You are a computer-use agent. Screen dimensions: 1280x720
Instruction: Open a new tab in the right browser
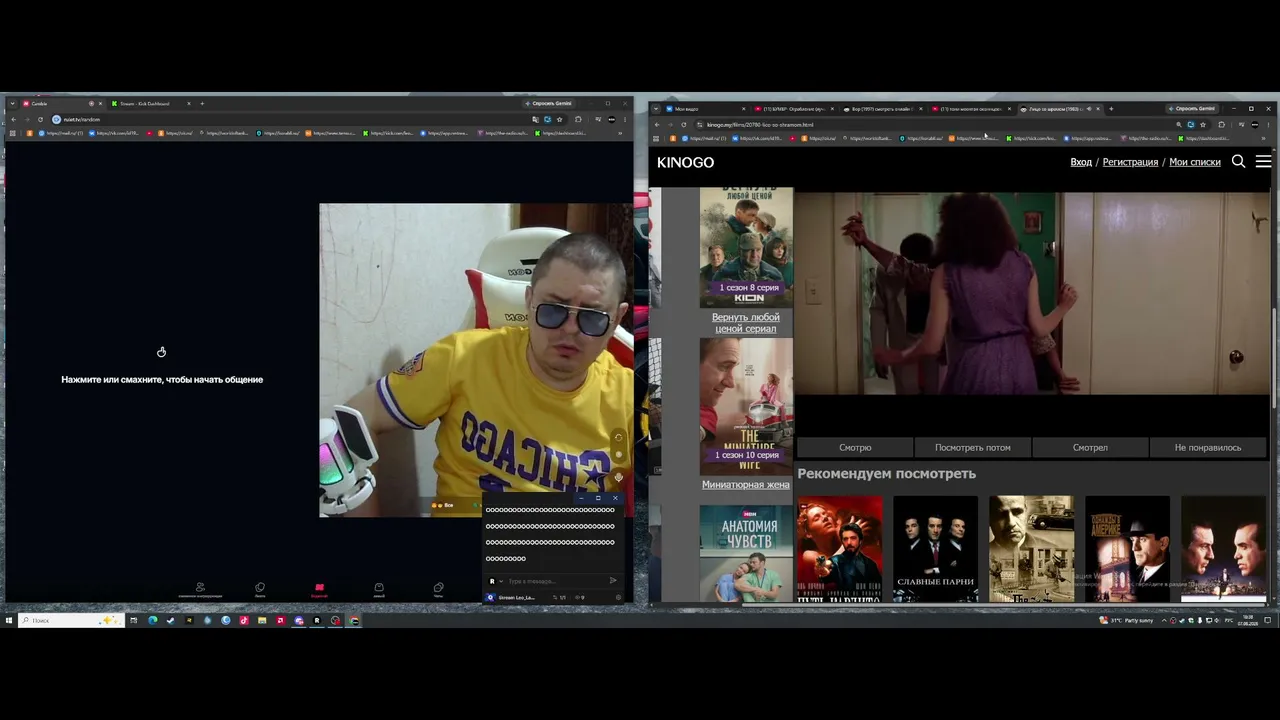pyautogui.click(x=1111, y=108)
